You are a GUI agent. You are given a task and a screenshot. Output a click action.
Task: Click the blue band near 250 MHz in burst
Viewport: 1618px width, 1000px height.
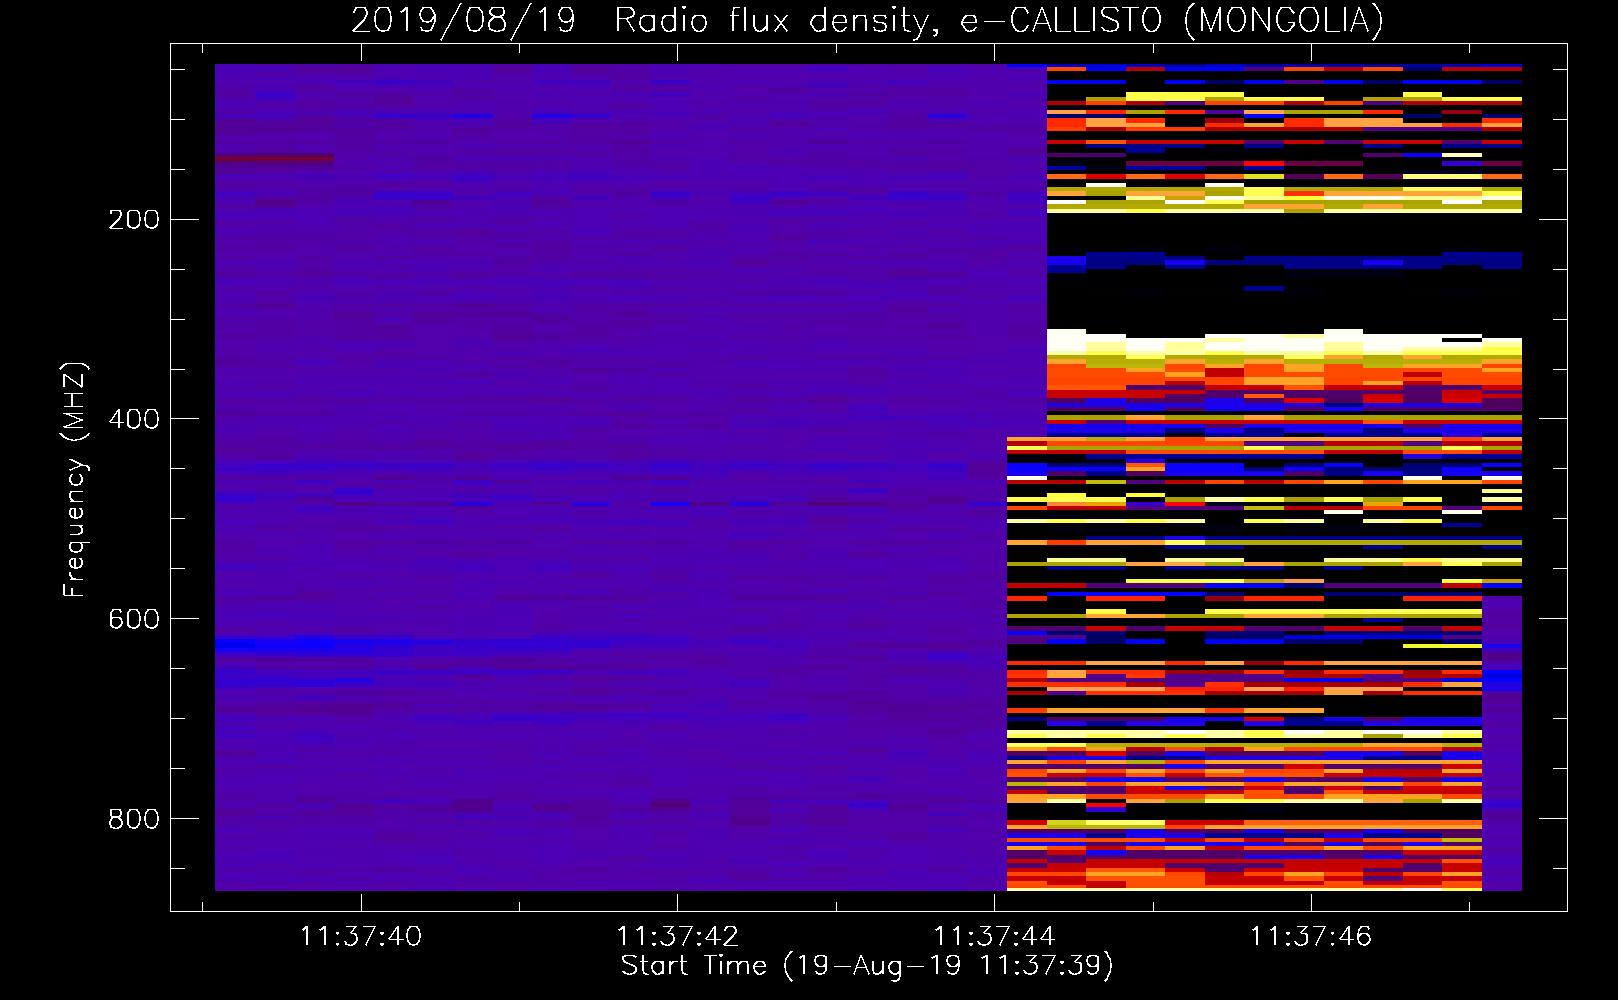pyautogui.click(x=1284, y=262)
